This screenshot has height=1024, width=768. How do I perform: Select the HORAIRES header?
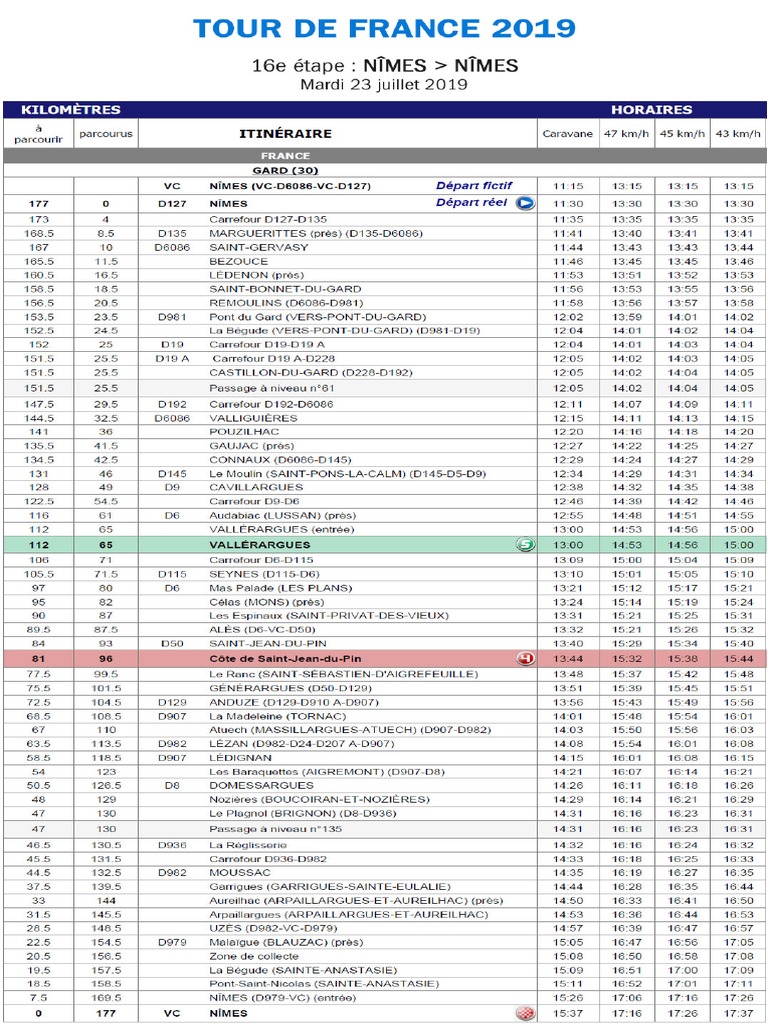pyautogui.click(x=652, y=110)
